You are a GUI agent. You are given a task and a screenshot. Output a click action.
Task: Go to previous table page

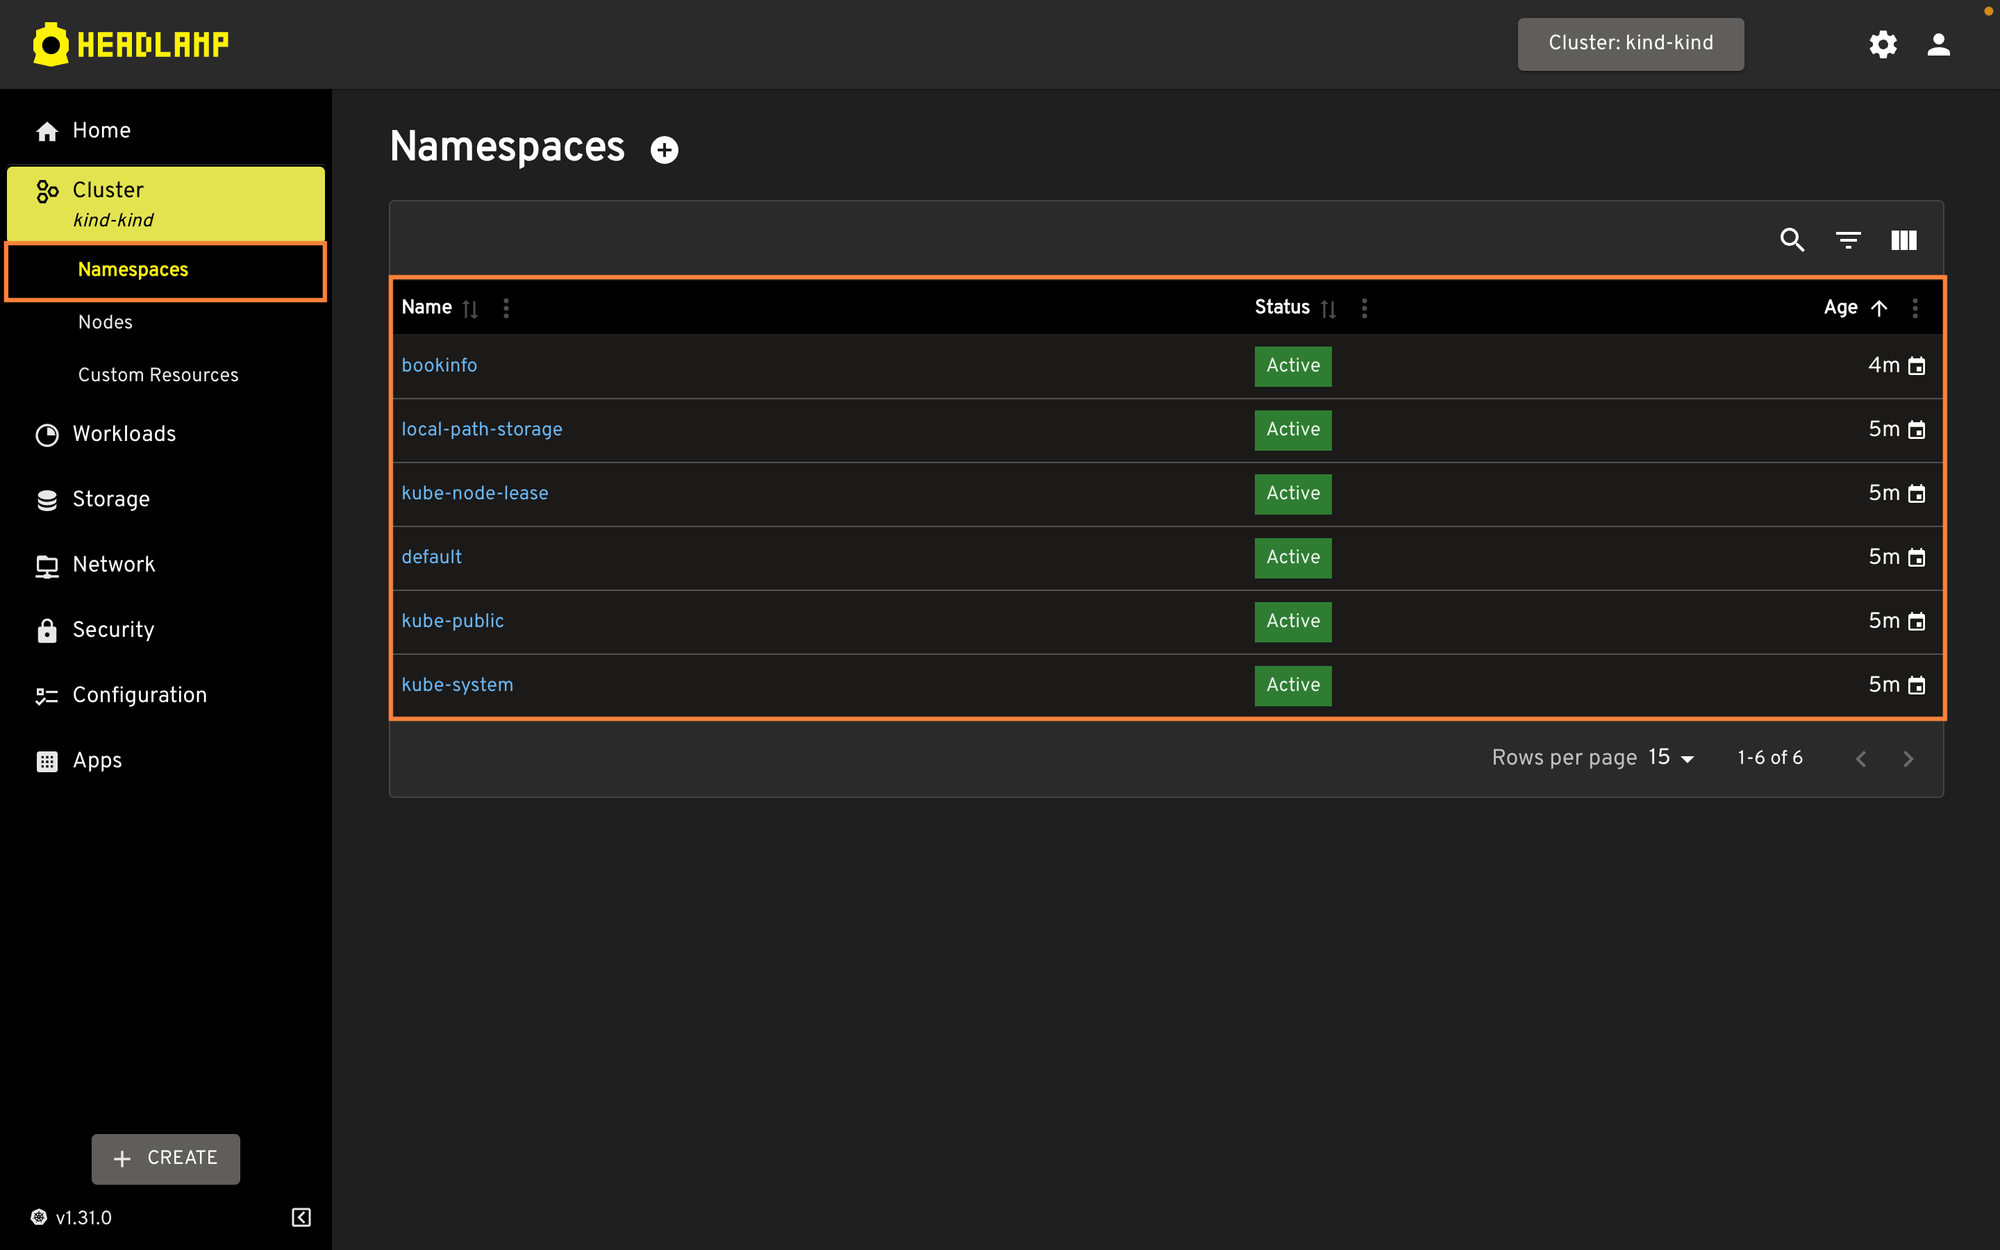(1861, 759)
